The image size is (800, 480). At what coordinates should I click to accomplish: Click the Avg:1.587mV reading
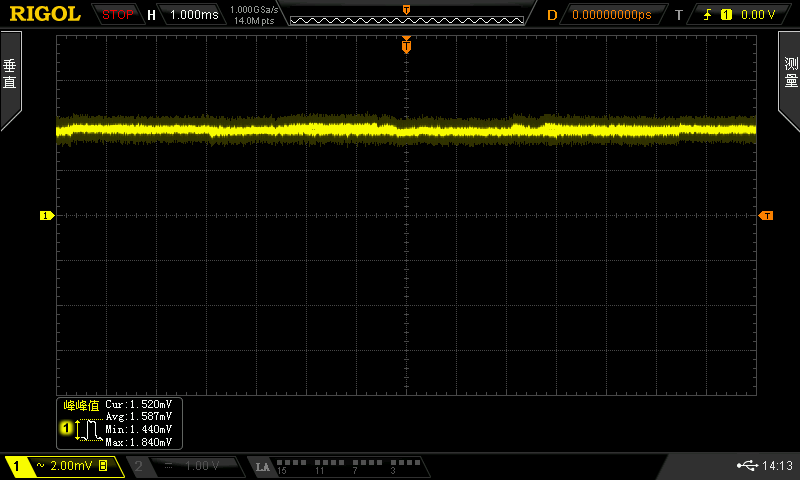click(139, 417)
